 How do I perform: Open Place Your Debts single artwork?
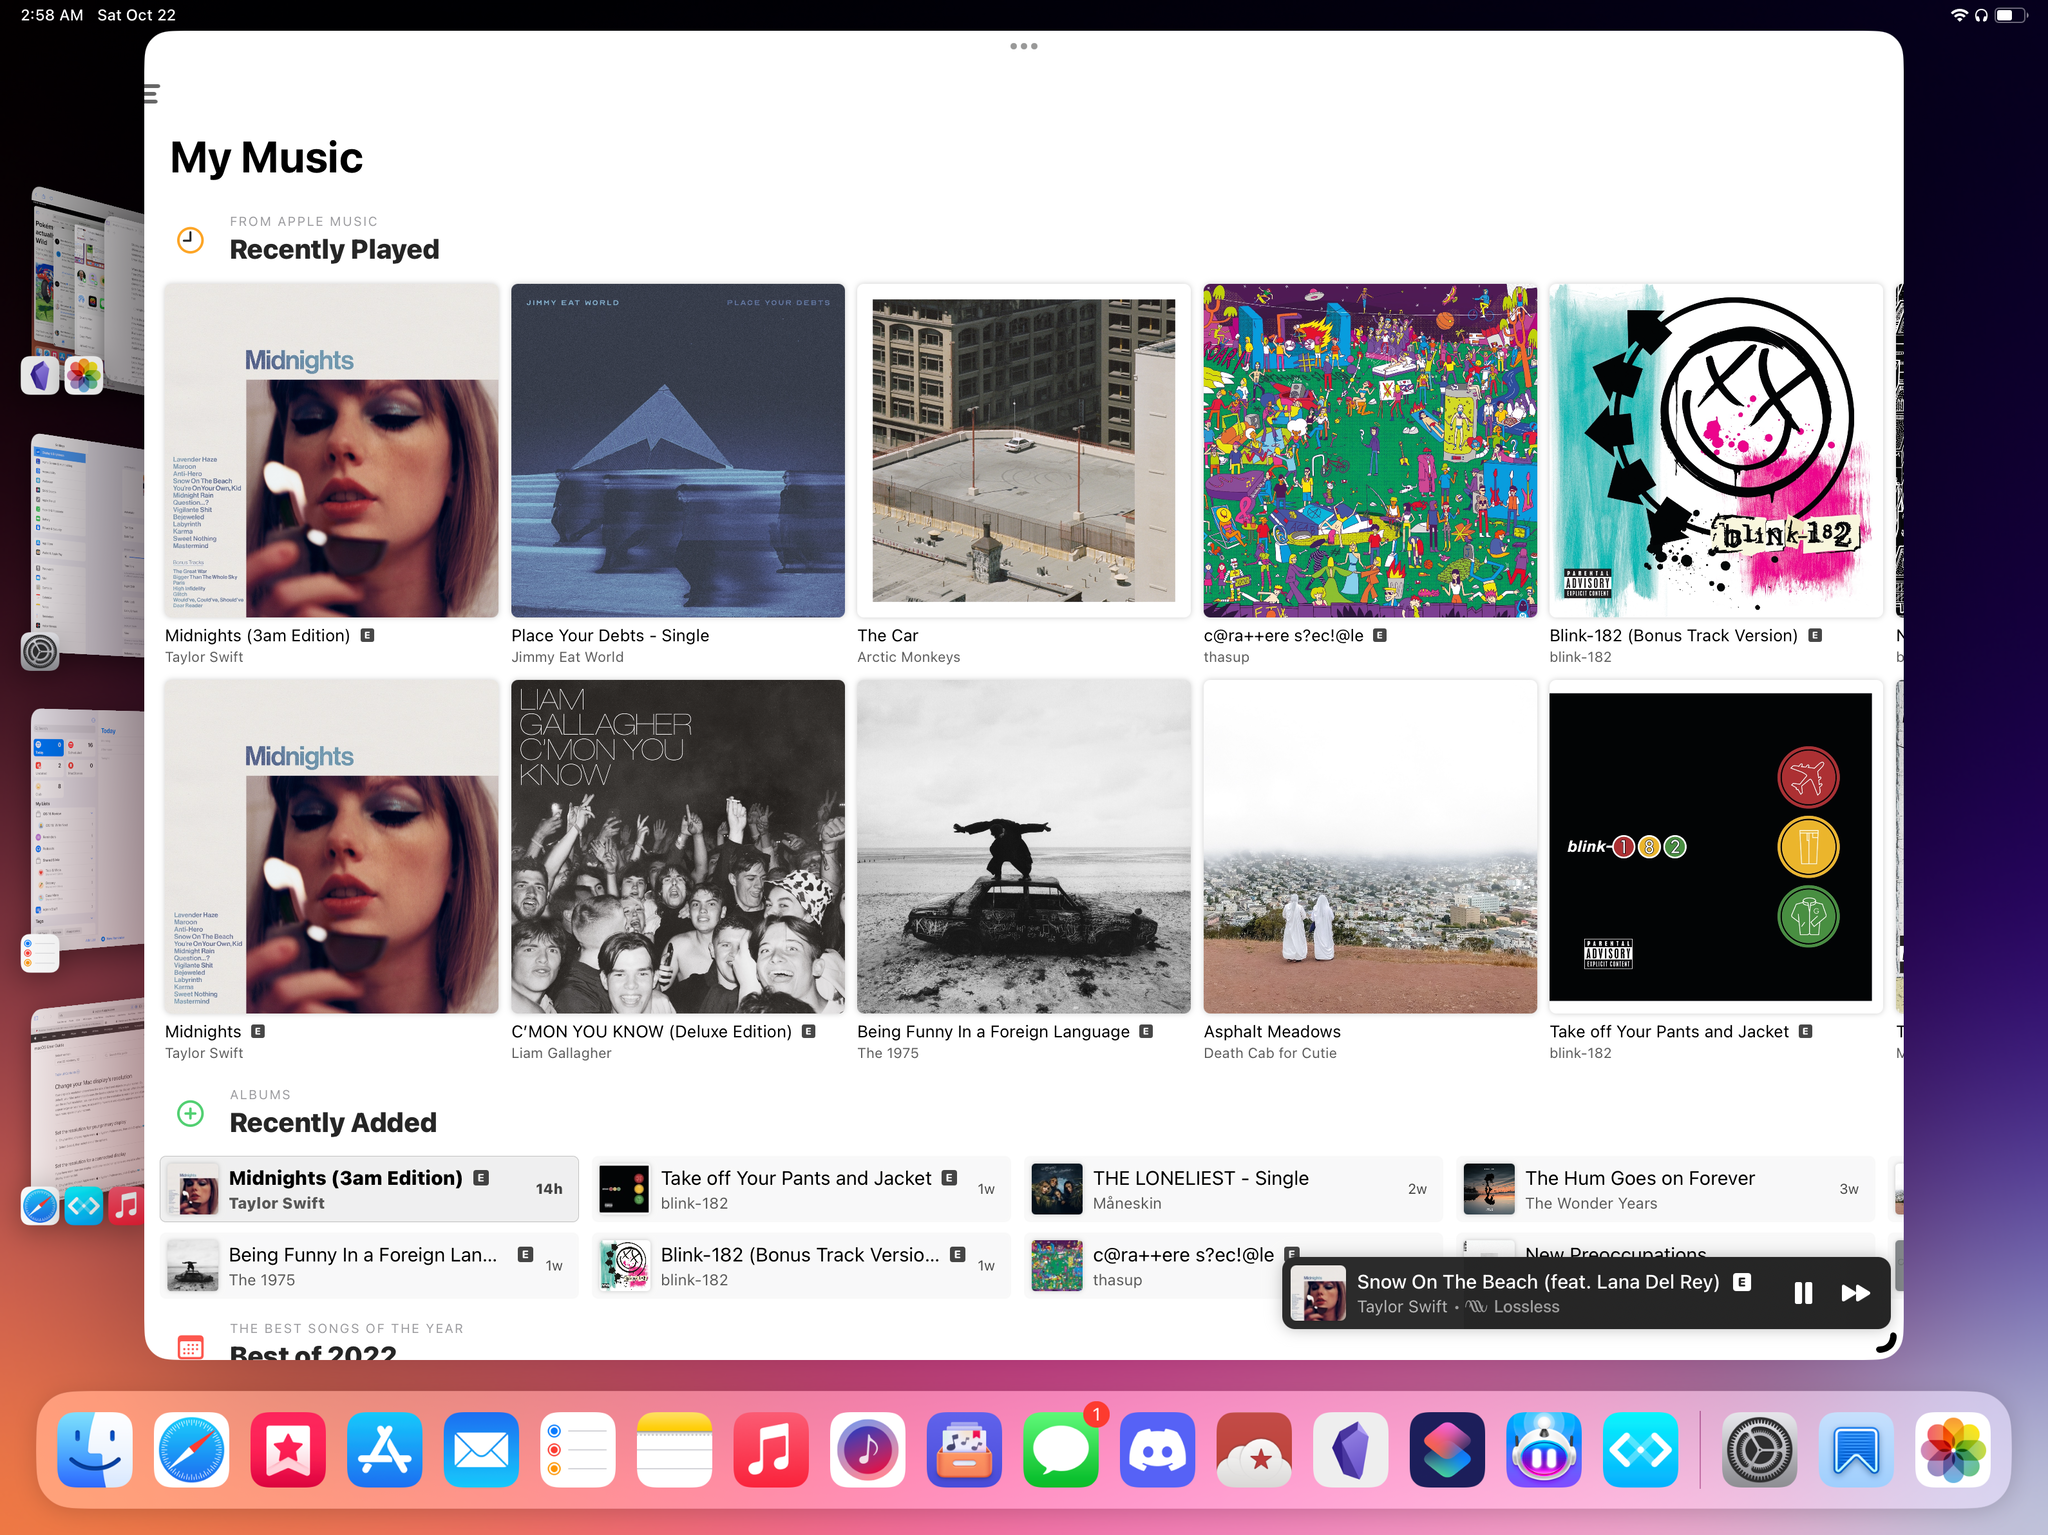pos(678,450)
